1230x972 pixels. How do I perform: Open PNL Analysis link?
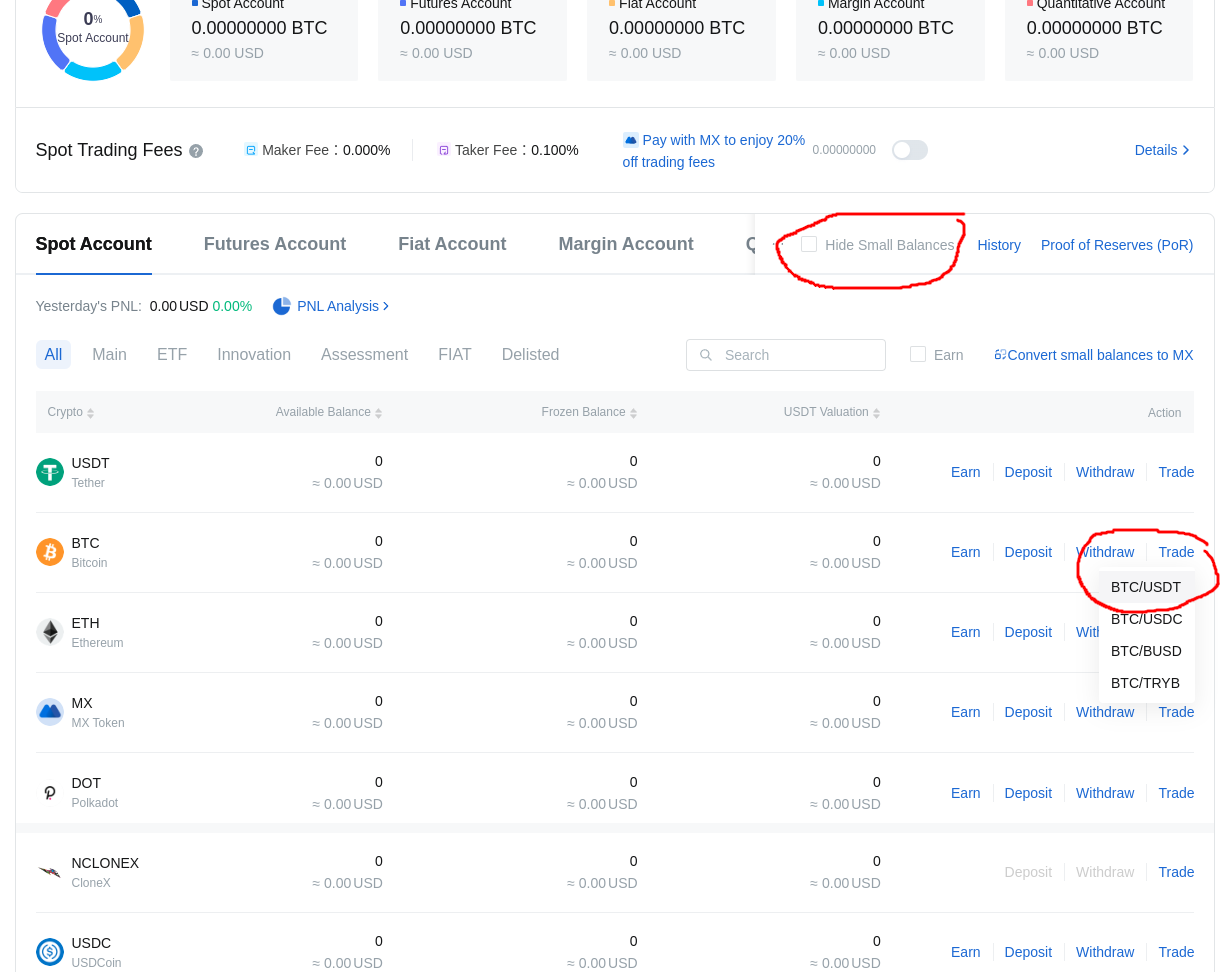tap(343, 306)
